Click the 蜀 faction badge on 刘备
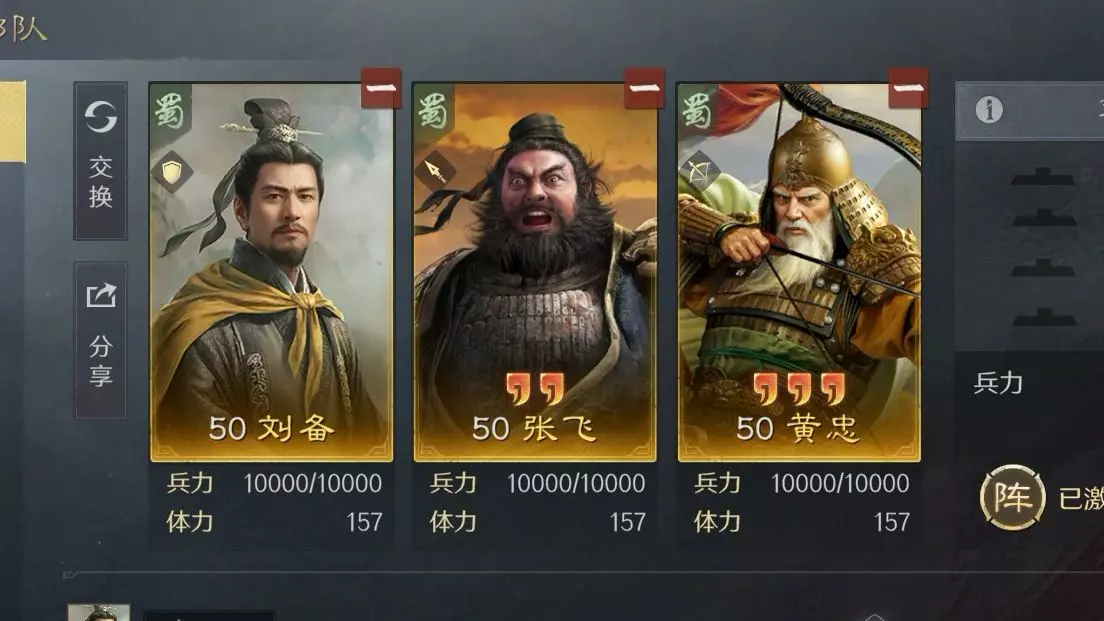1104x621 pixels. (170, 109)
